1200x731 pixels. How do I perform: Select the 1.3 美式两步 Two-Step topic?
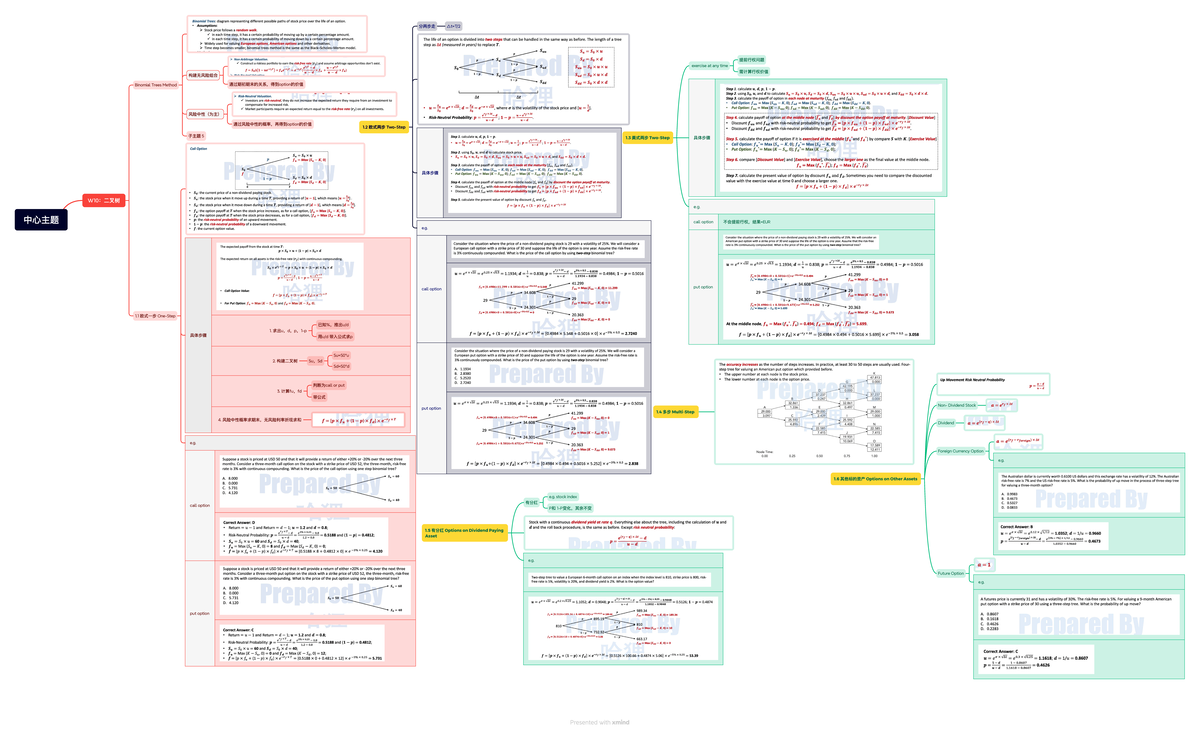(647, 137)
